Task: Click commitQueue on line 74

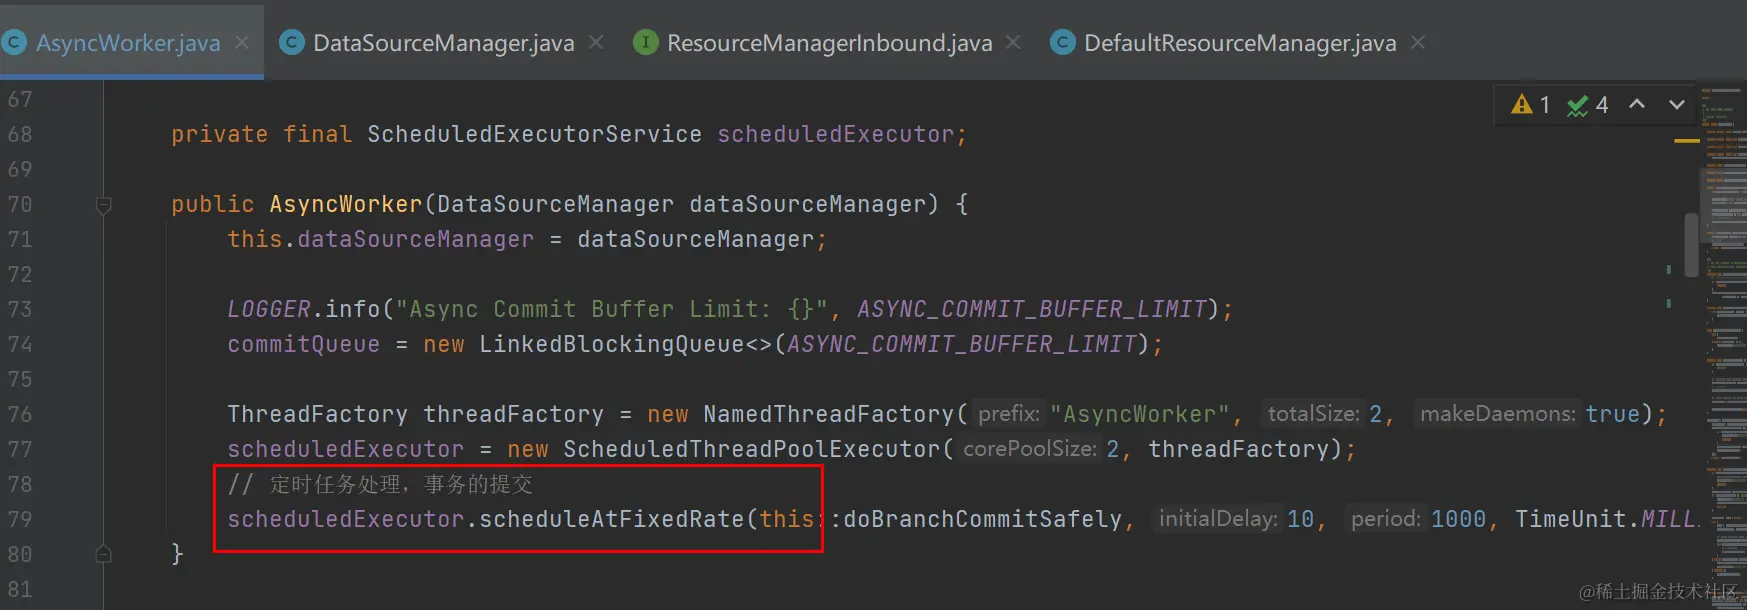Action: tap(303, 344)
